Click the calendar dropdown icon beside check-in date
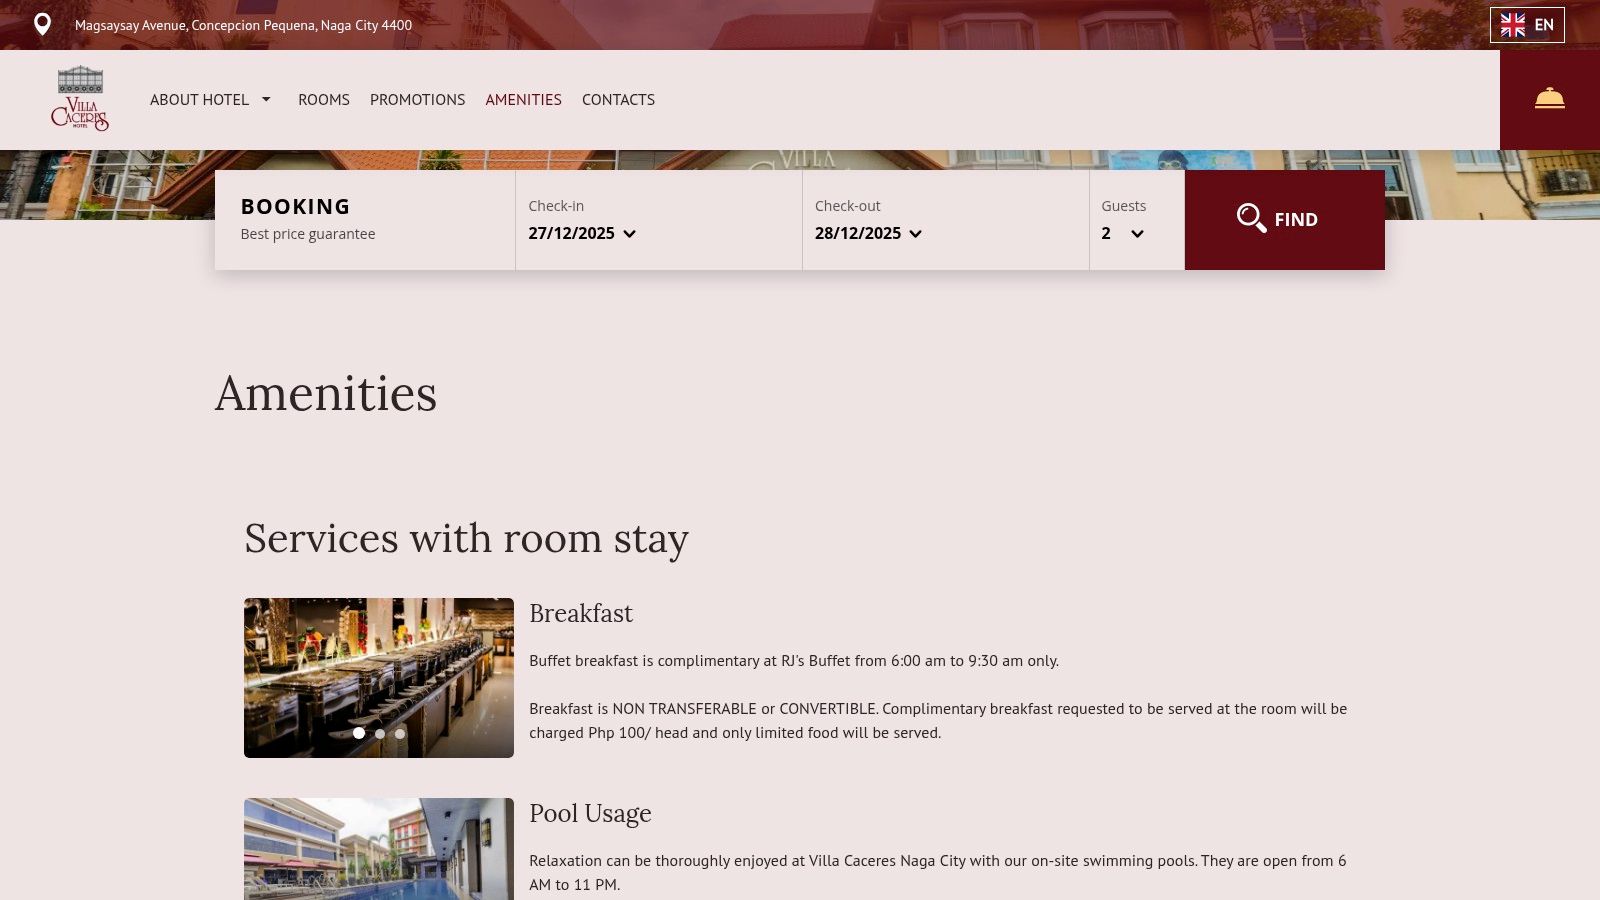Screen dimensions: 1600x900 click(629, 234)
